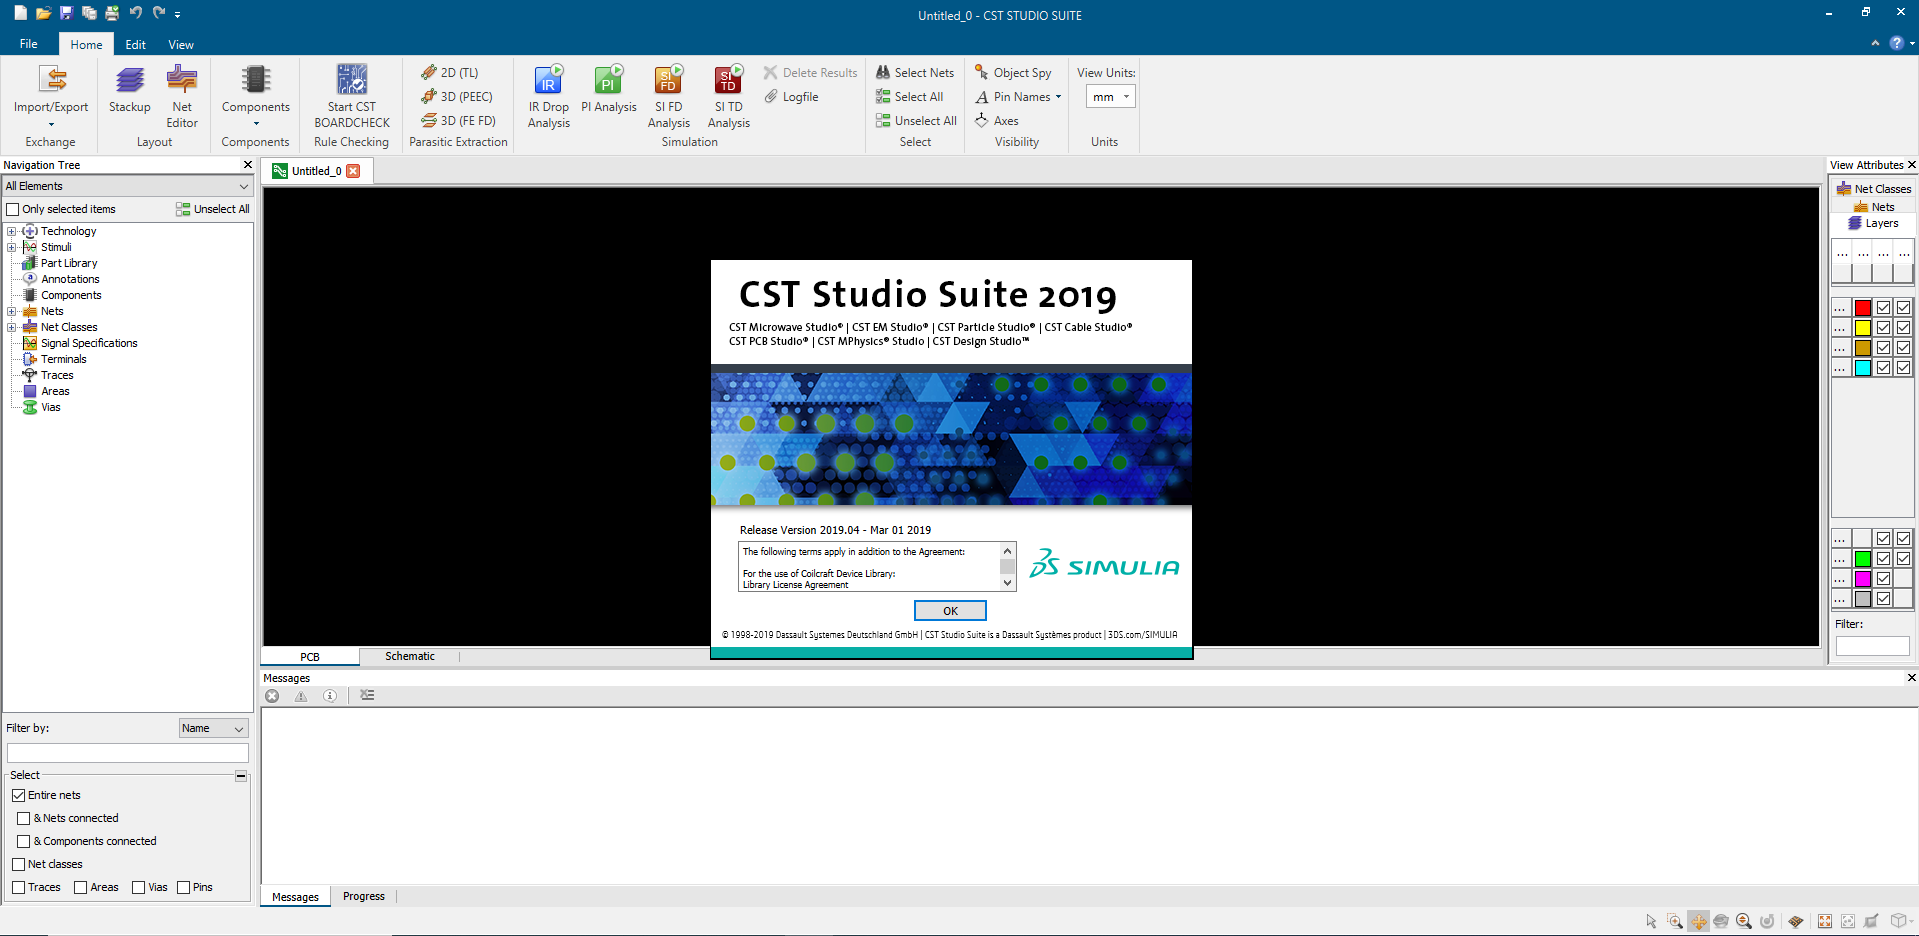
Task: Activate the Object Spy tool
Action: click(x=1013, y=73)
